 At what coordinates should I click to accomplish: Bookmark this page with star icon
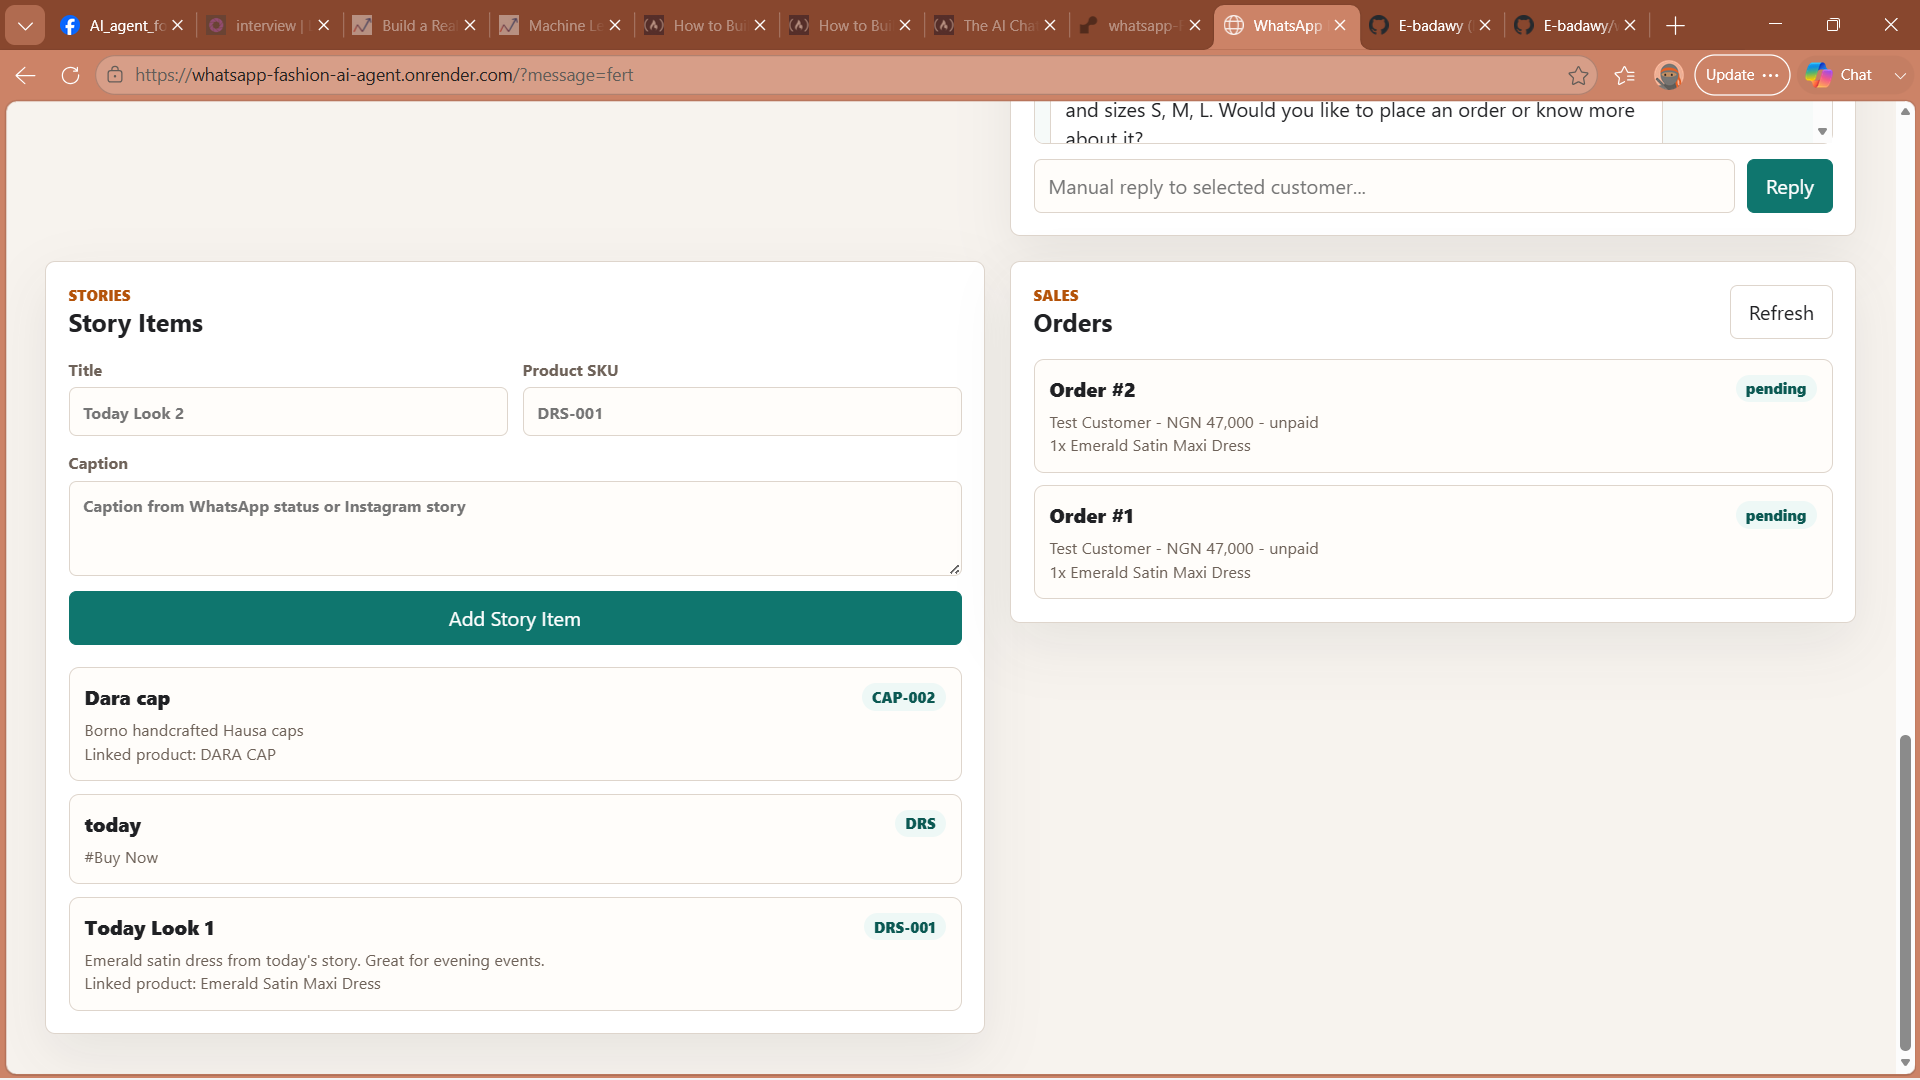[1578, 75]
